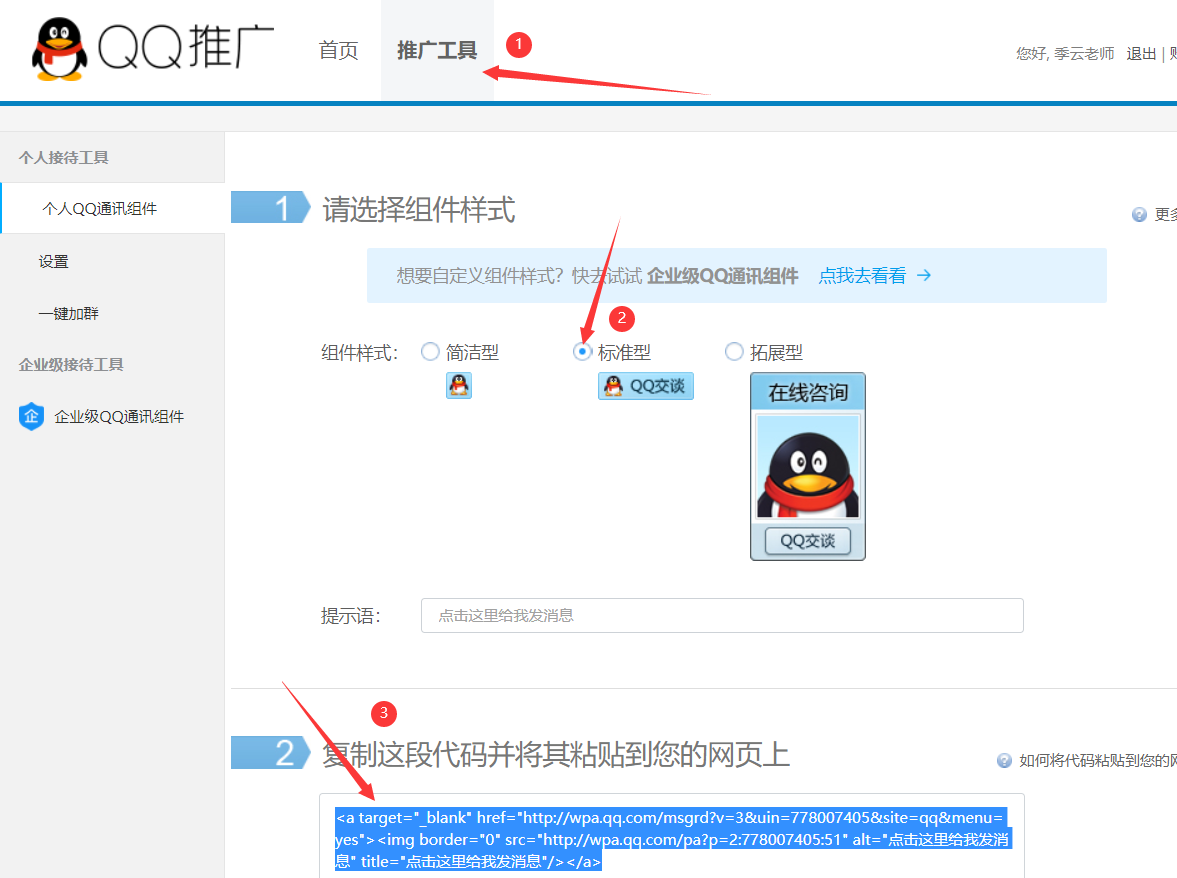This screenshot has width=1177, height=878.
Task: Click the 复制这段代码 step two heading
Action: coord(555,754)
